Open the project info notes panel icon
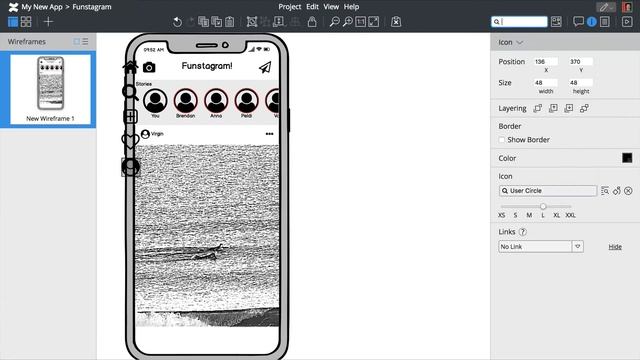This screenshot has width=640, height=360. click(x=605, y=22)
